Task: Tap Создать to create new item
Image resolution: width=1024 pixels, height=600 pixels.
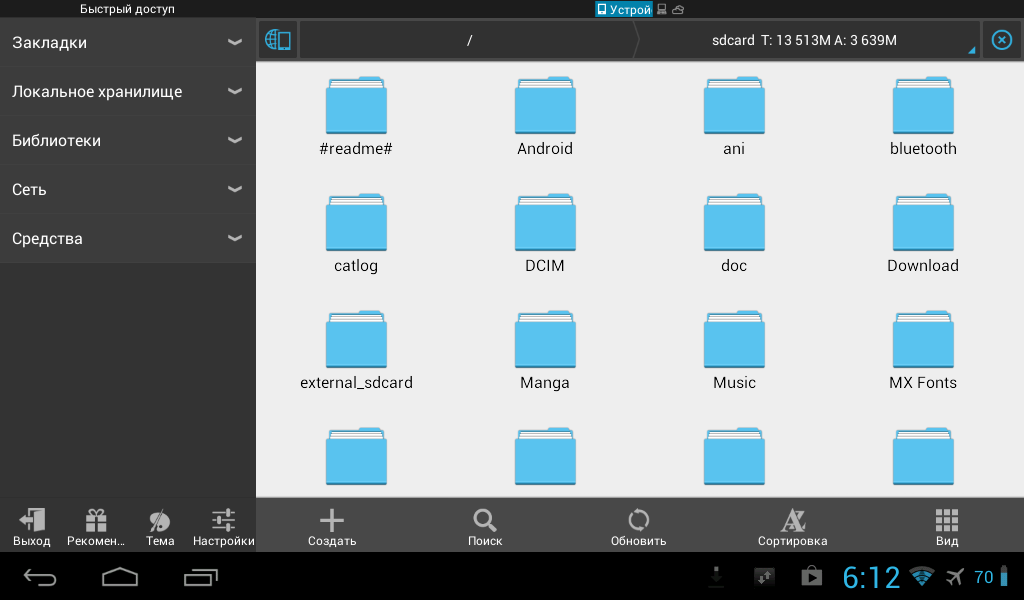Action: point(332,527)
